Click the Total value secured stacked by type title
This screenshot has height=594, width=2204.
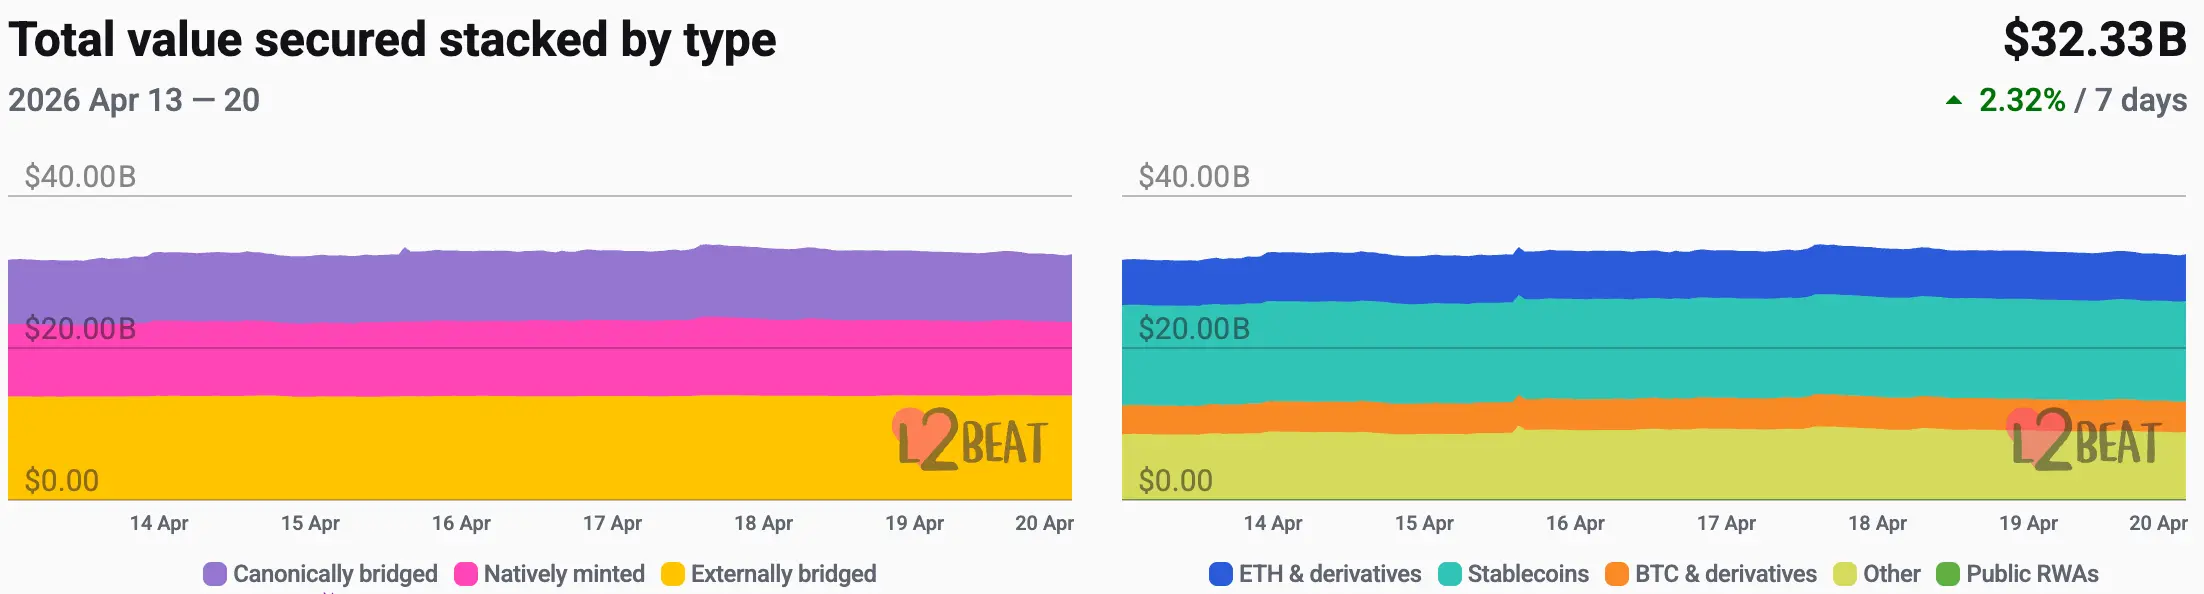coord(392,40)
